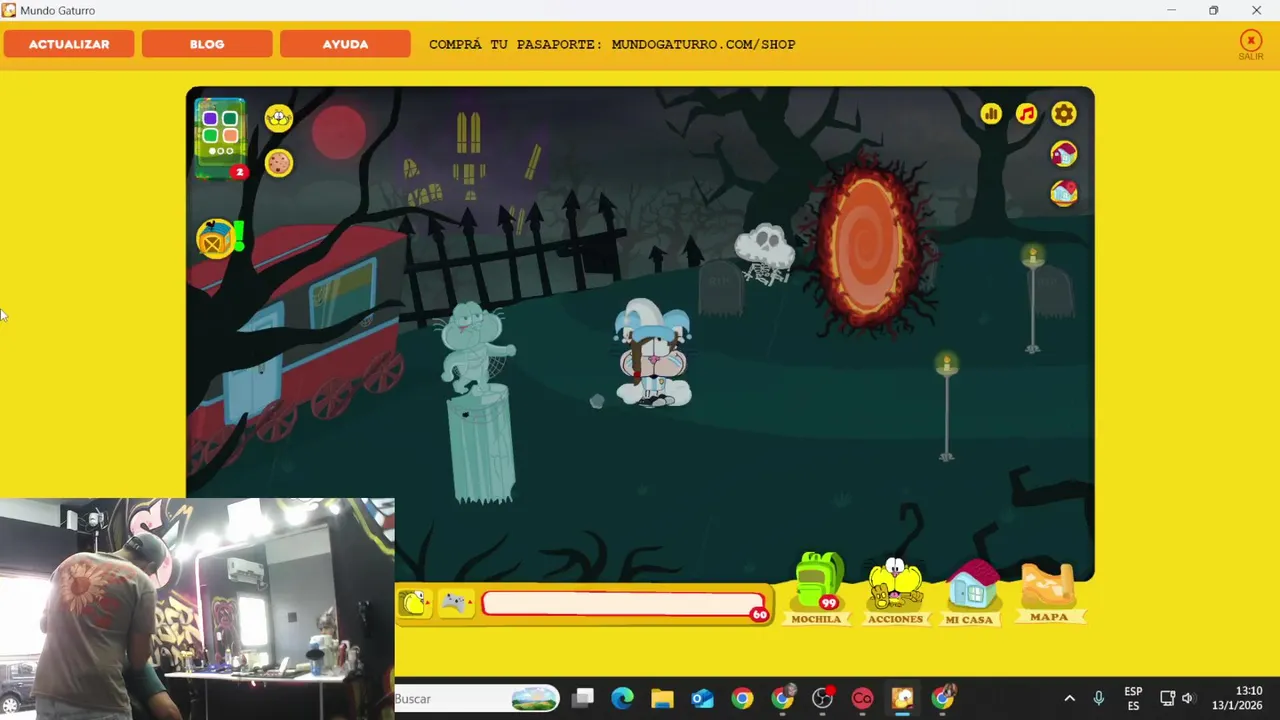Click the cookie round icon

tap(279, 163)
